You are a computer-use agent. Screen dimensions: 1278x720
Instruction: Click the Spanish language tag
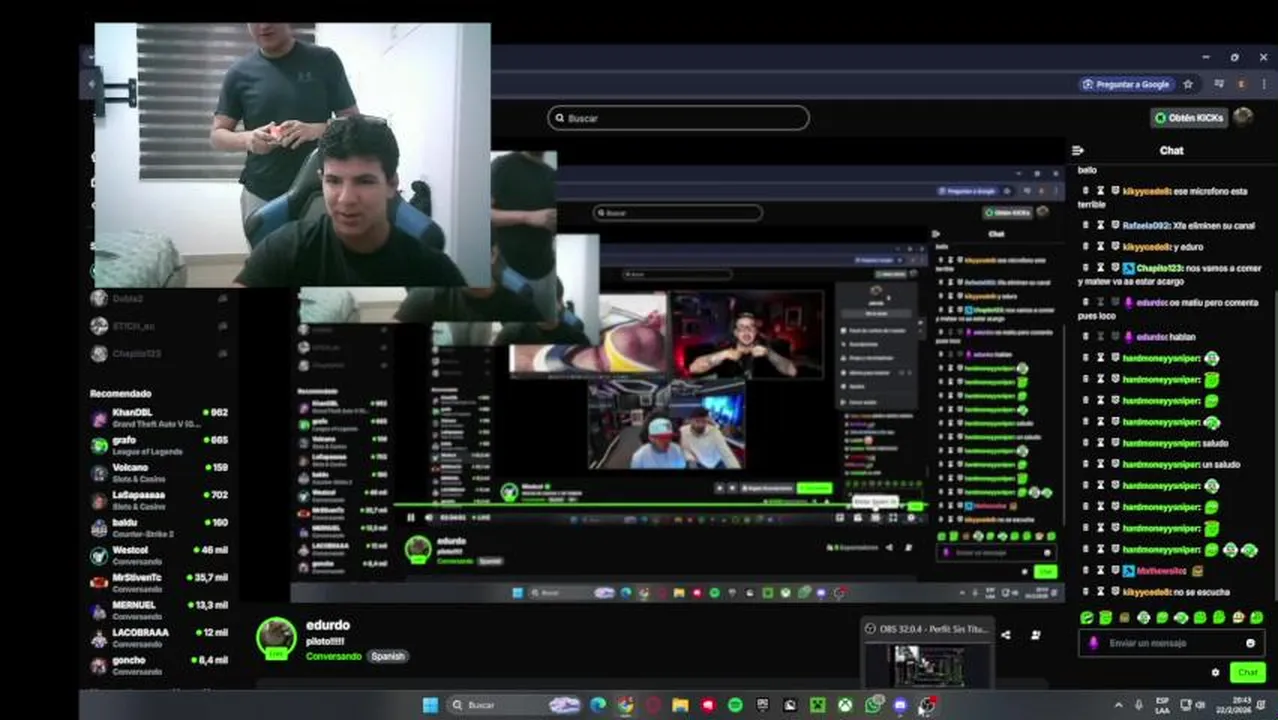click(388, 656)
